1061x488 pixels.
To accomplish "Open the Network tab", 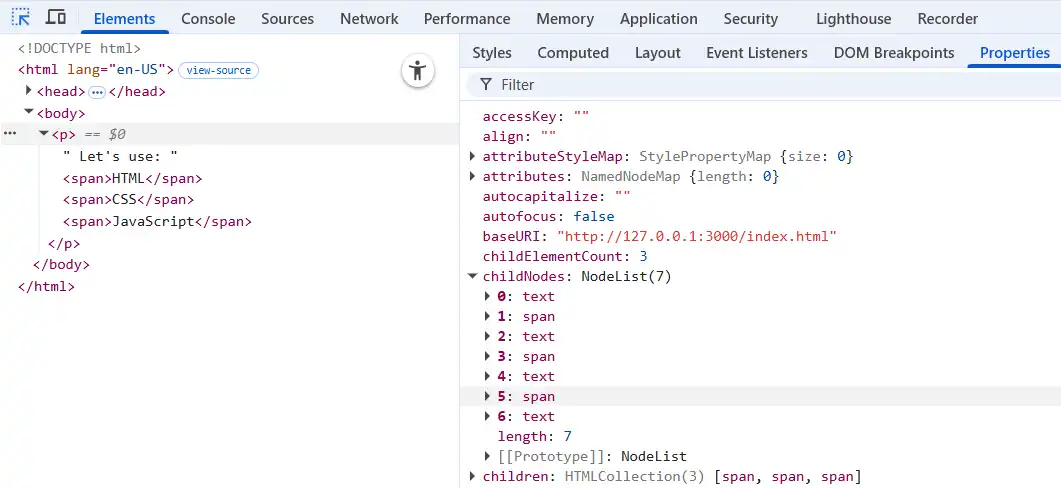I will coord(369,18).
